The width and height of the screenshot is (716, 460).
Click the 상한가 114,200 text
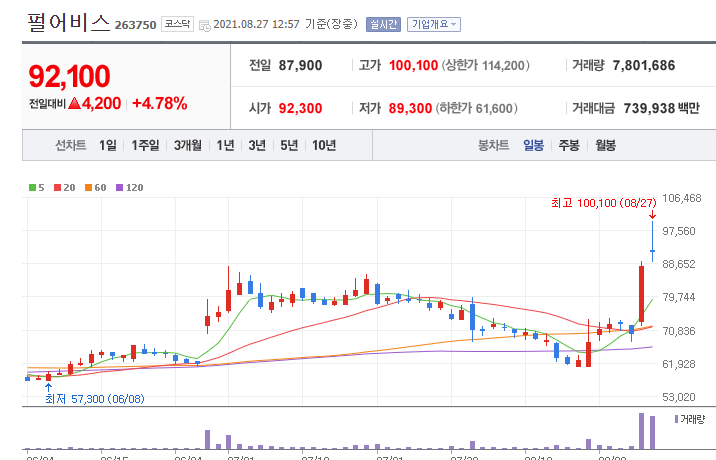pos(485,65)
